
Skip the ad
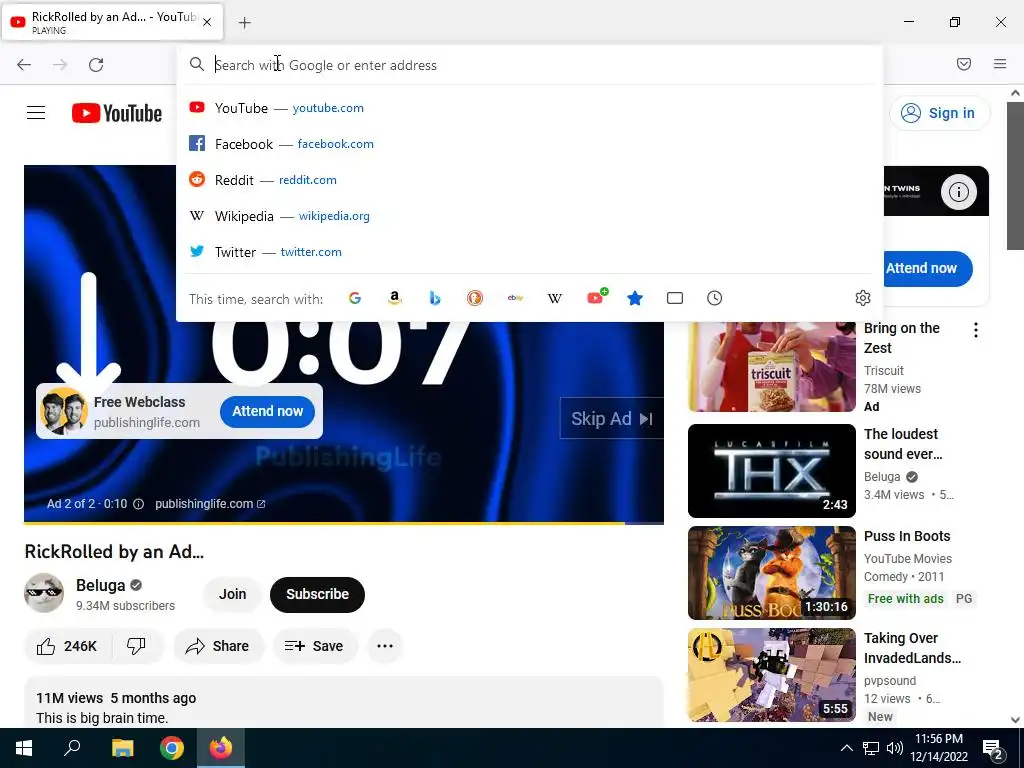611,419
